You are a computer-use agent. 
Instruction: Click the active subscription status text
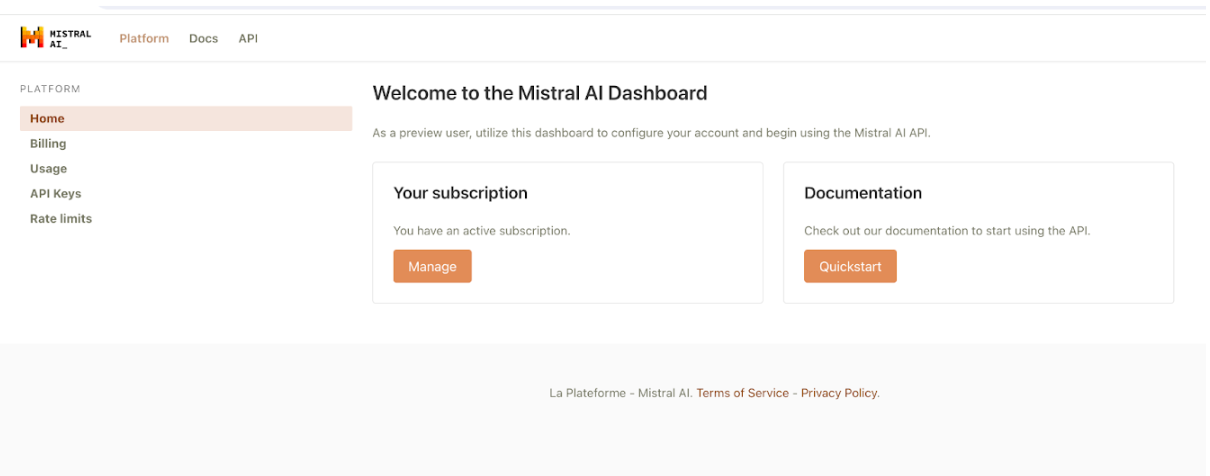pos(481,230)
